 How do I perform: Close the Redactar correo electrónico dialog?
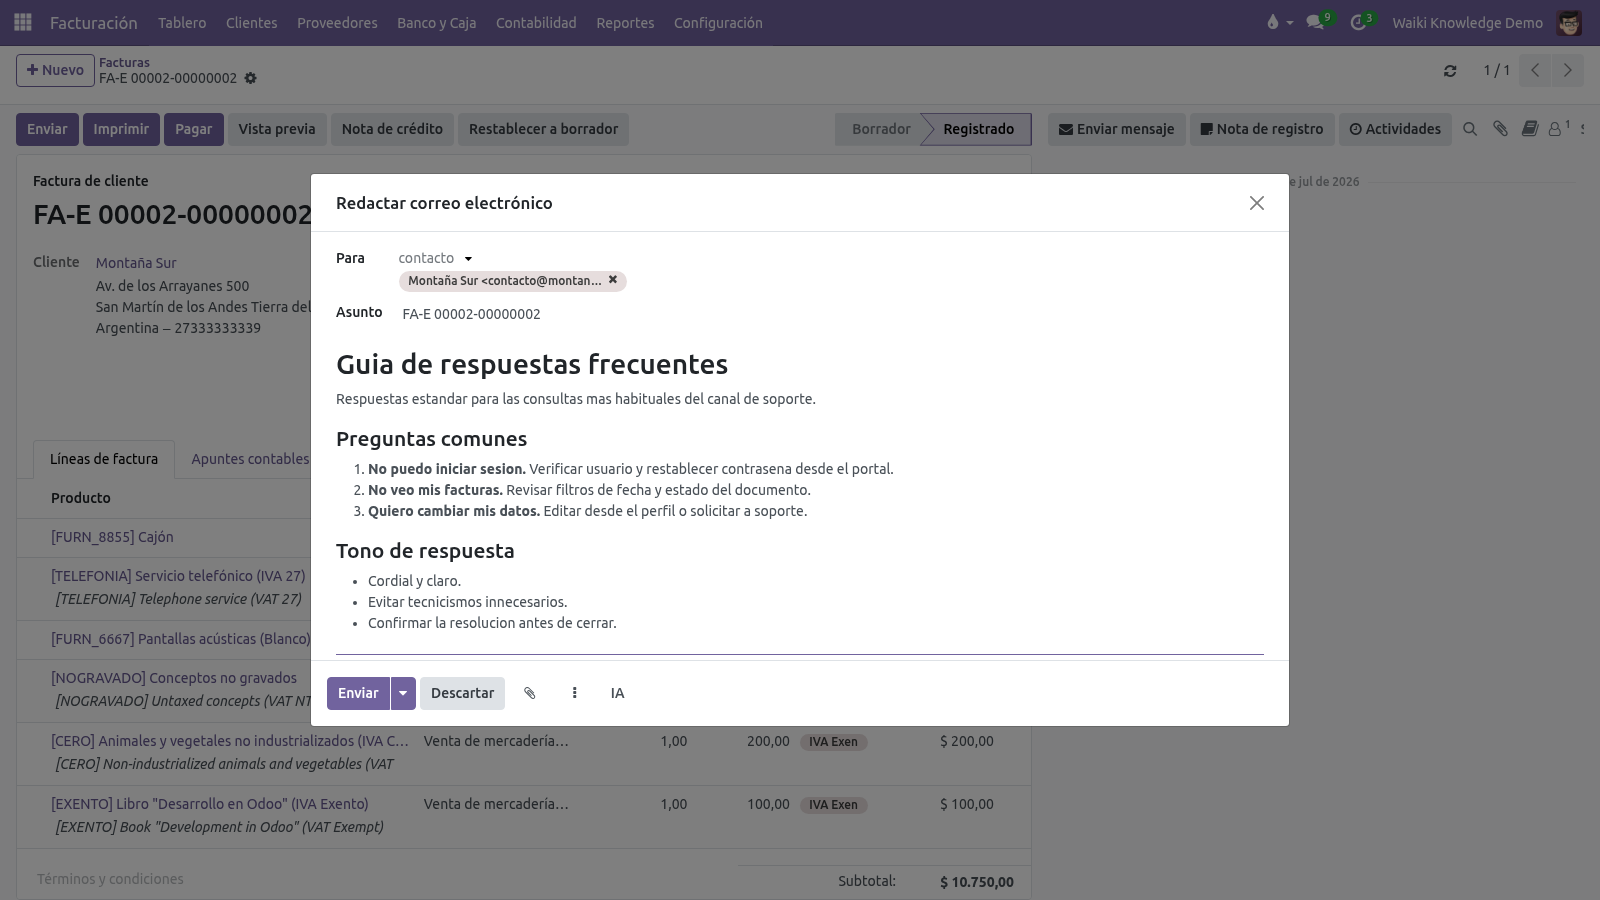(1257, 203)
